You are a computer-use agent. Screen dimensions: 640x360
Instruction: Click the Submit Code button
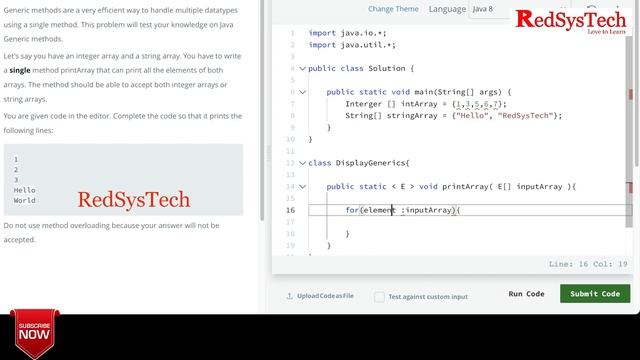point(595,293)
